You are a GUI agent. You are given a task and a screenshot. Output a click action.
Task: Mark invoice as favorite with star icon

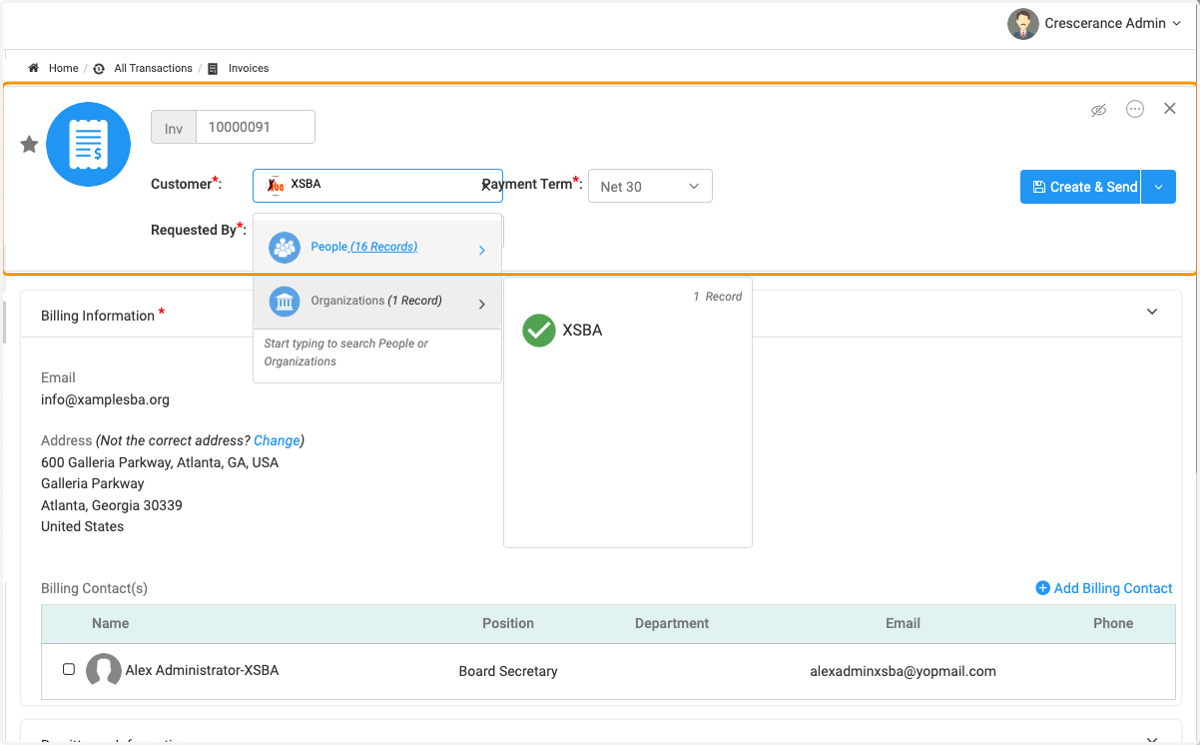coord(29,145)
